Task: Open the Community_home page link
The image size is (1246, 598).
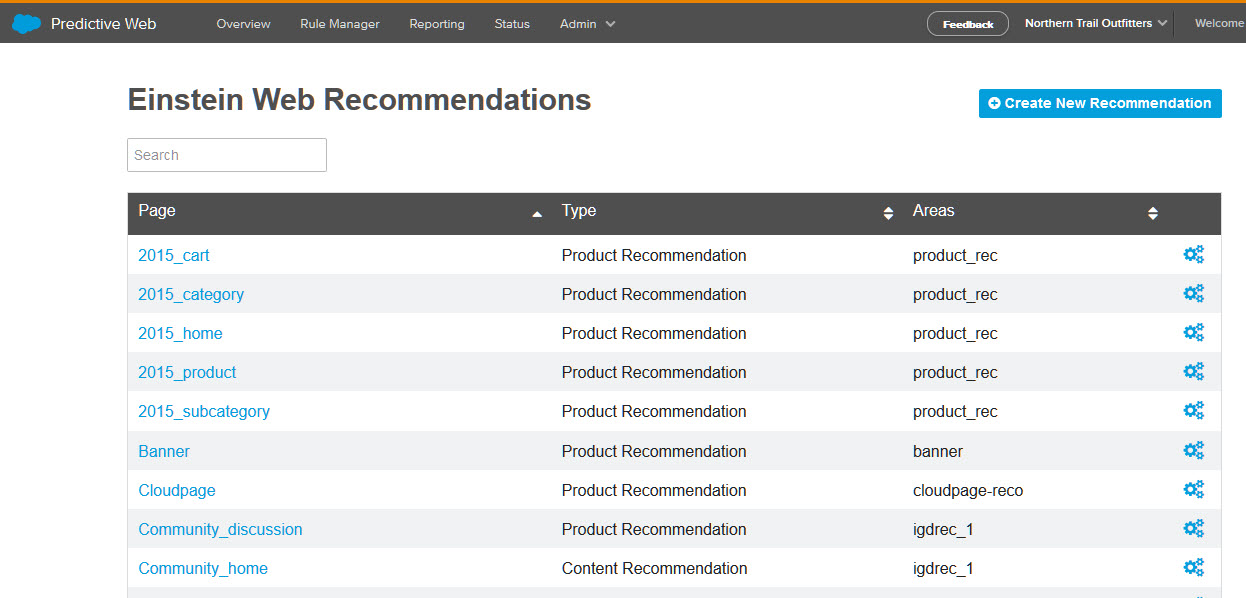Action: [x=203, y=568]
